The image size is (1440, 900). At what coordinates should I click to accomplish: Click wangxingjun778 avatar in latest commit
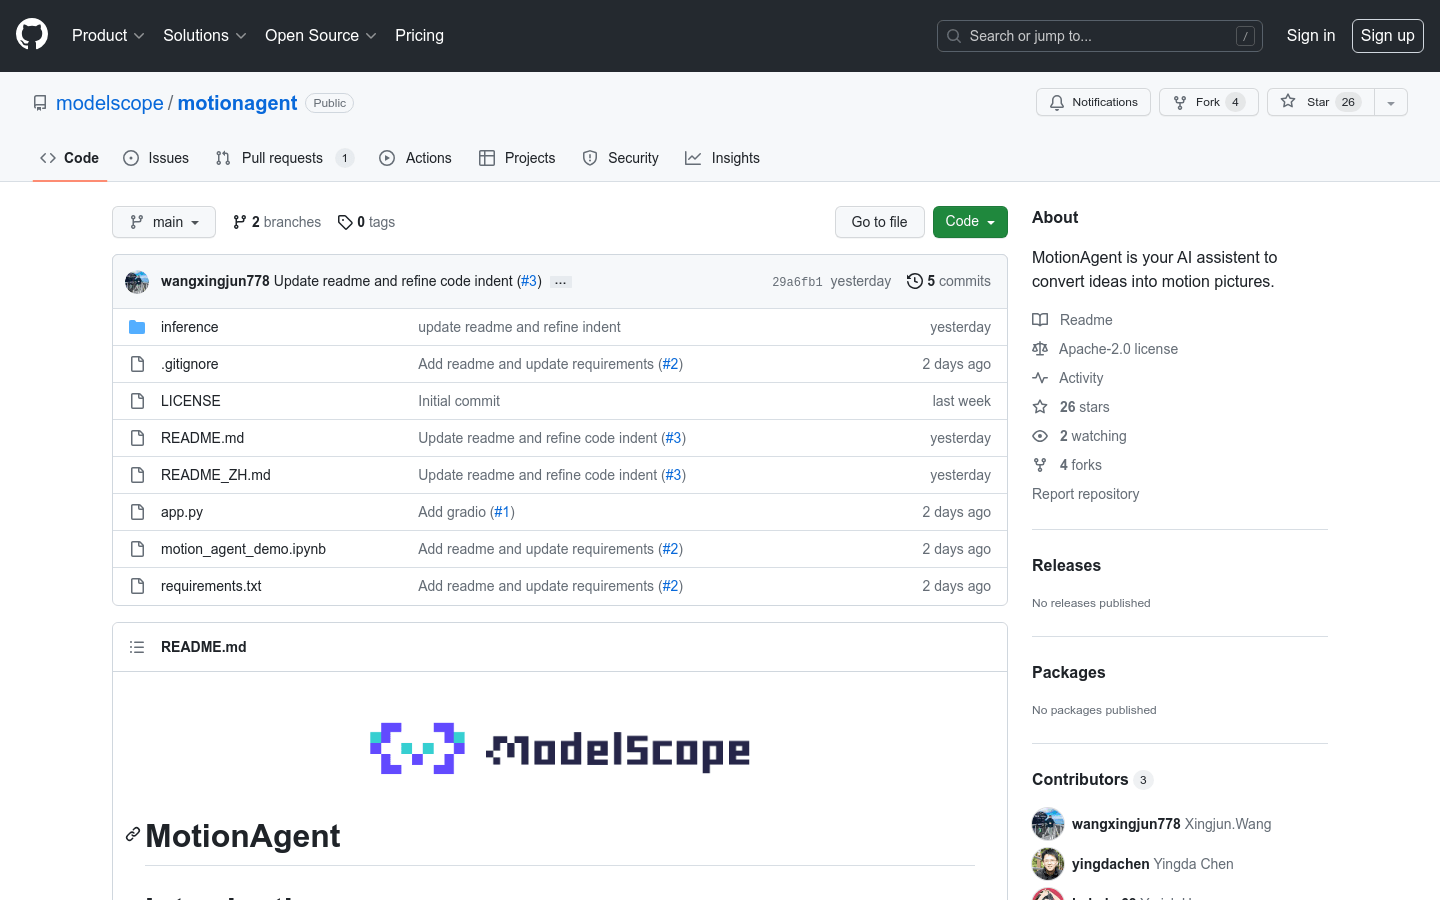[137, 282]
